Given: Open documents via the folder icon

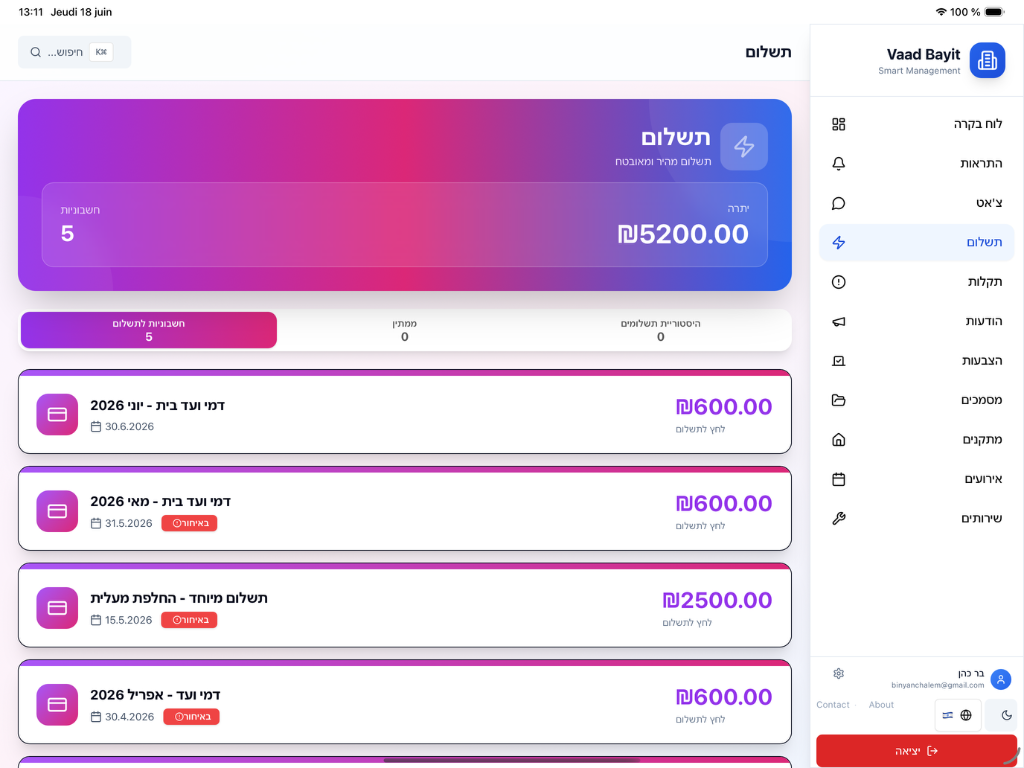Looking at the screenshot, I should click(x=839, y=400).
